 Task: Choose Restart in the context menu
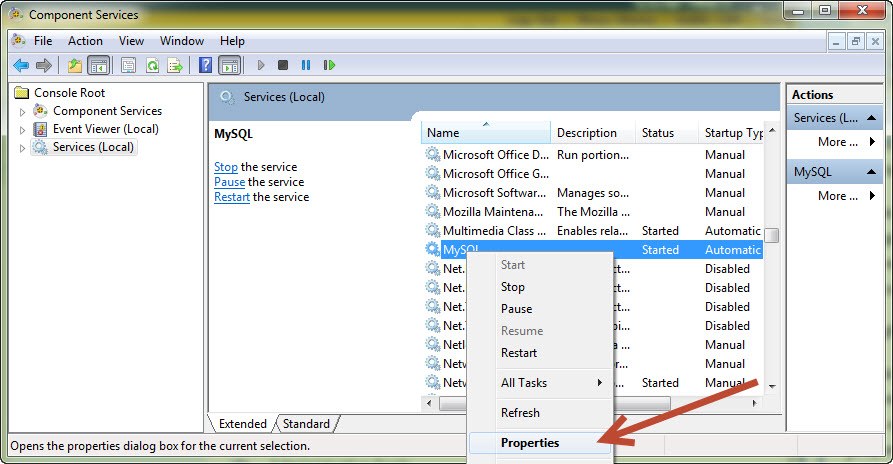point(540,353)
